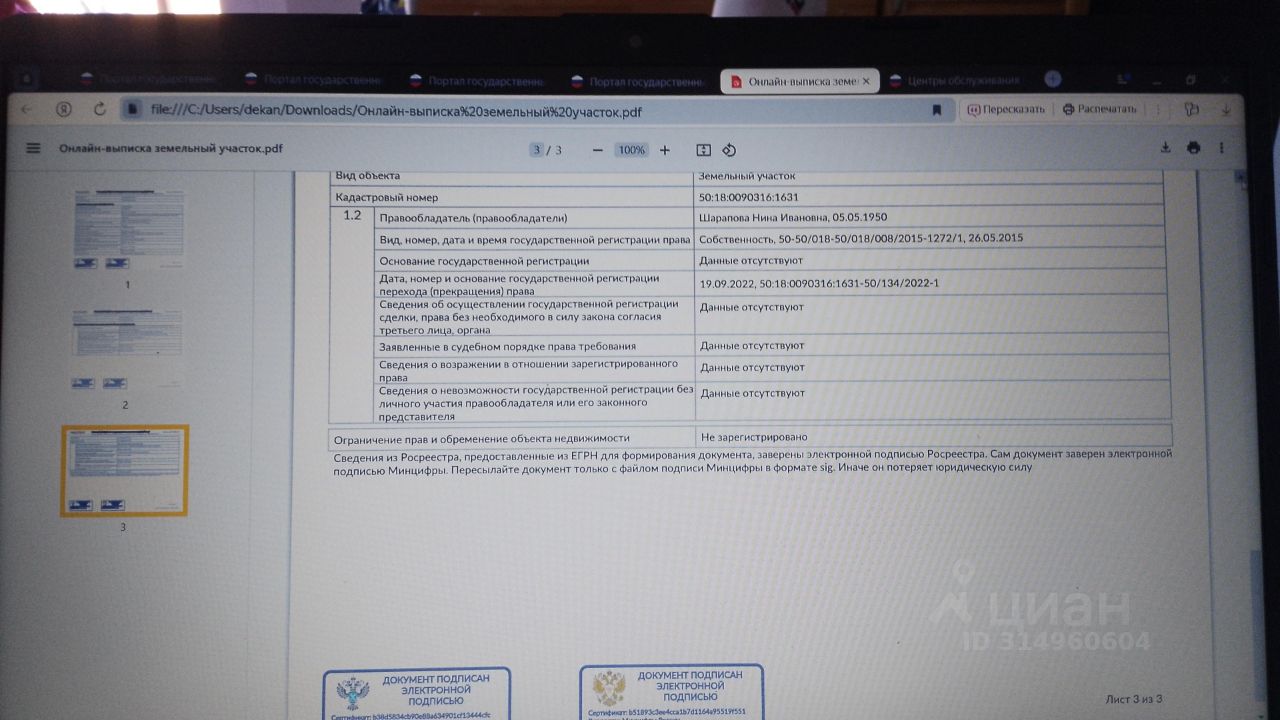Click the right electronic signature stamp
The height and width of the screenshot is (720, 1280).
pyautogui.click(x=672, y=692)
